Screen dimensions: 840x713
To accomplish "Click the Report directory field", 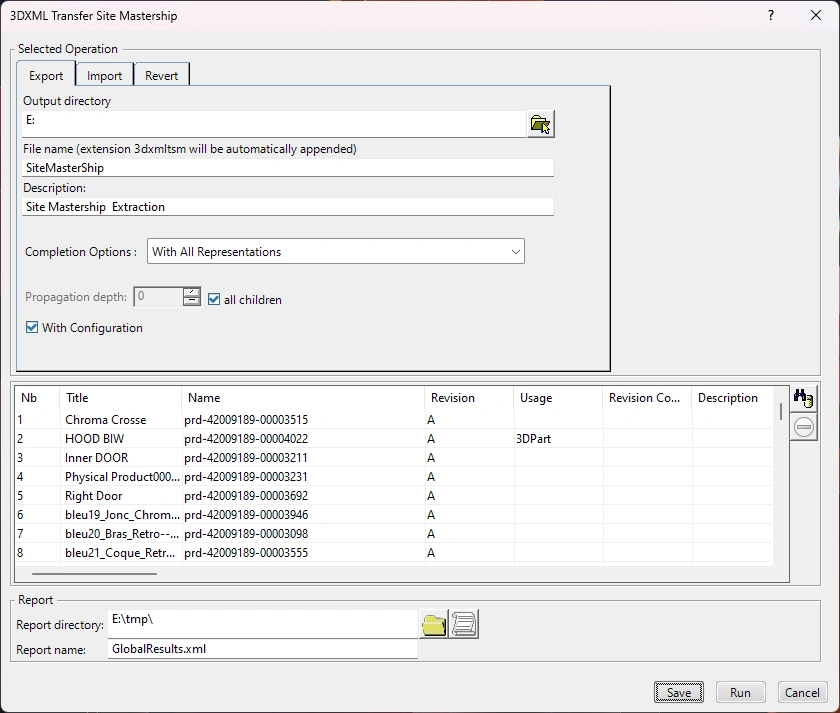I will [x=262, y=624].
